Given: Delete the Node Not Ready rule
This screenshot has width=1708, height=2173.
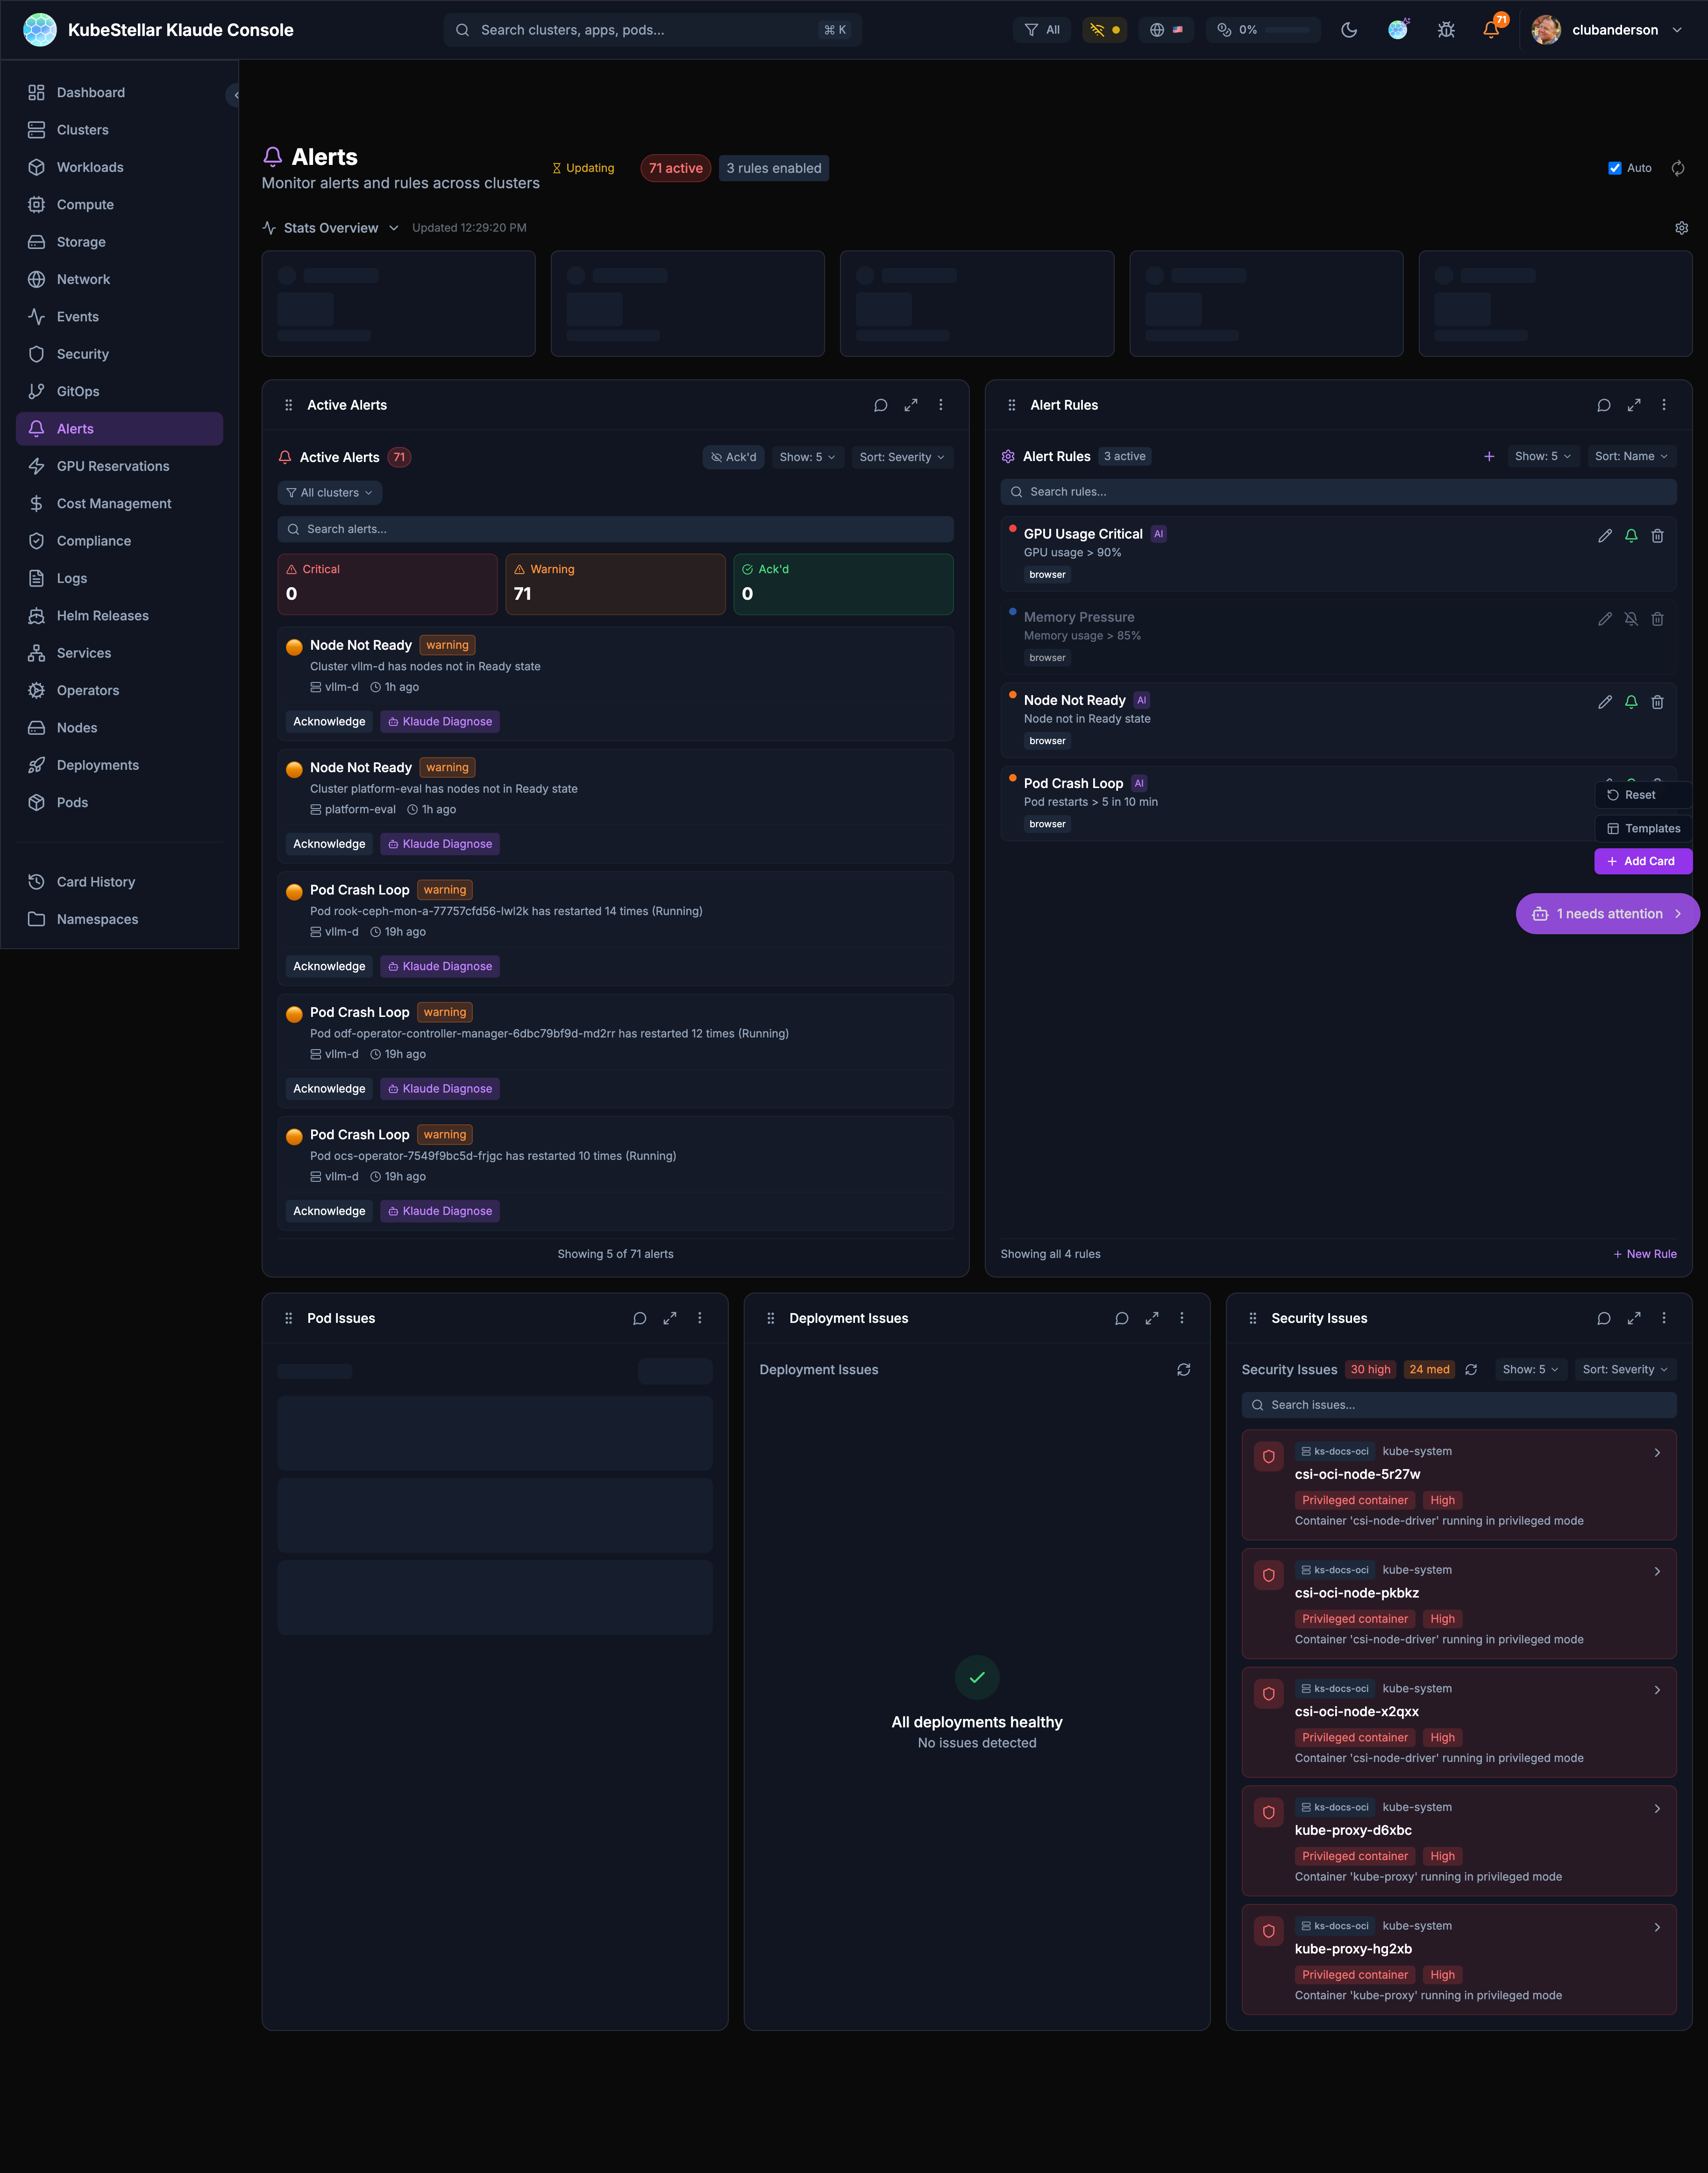Looking at the screenshot, I should 1657,702.
